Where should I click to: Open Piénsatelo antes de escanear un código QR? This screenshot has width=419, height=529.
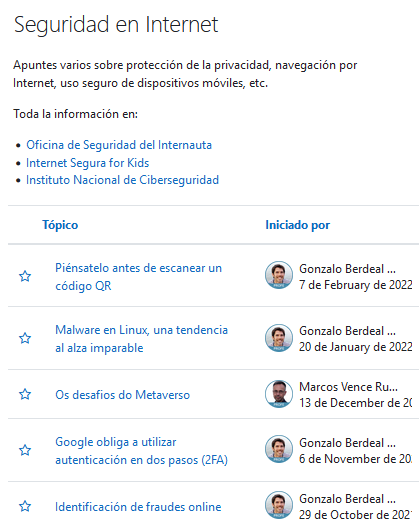138,277
